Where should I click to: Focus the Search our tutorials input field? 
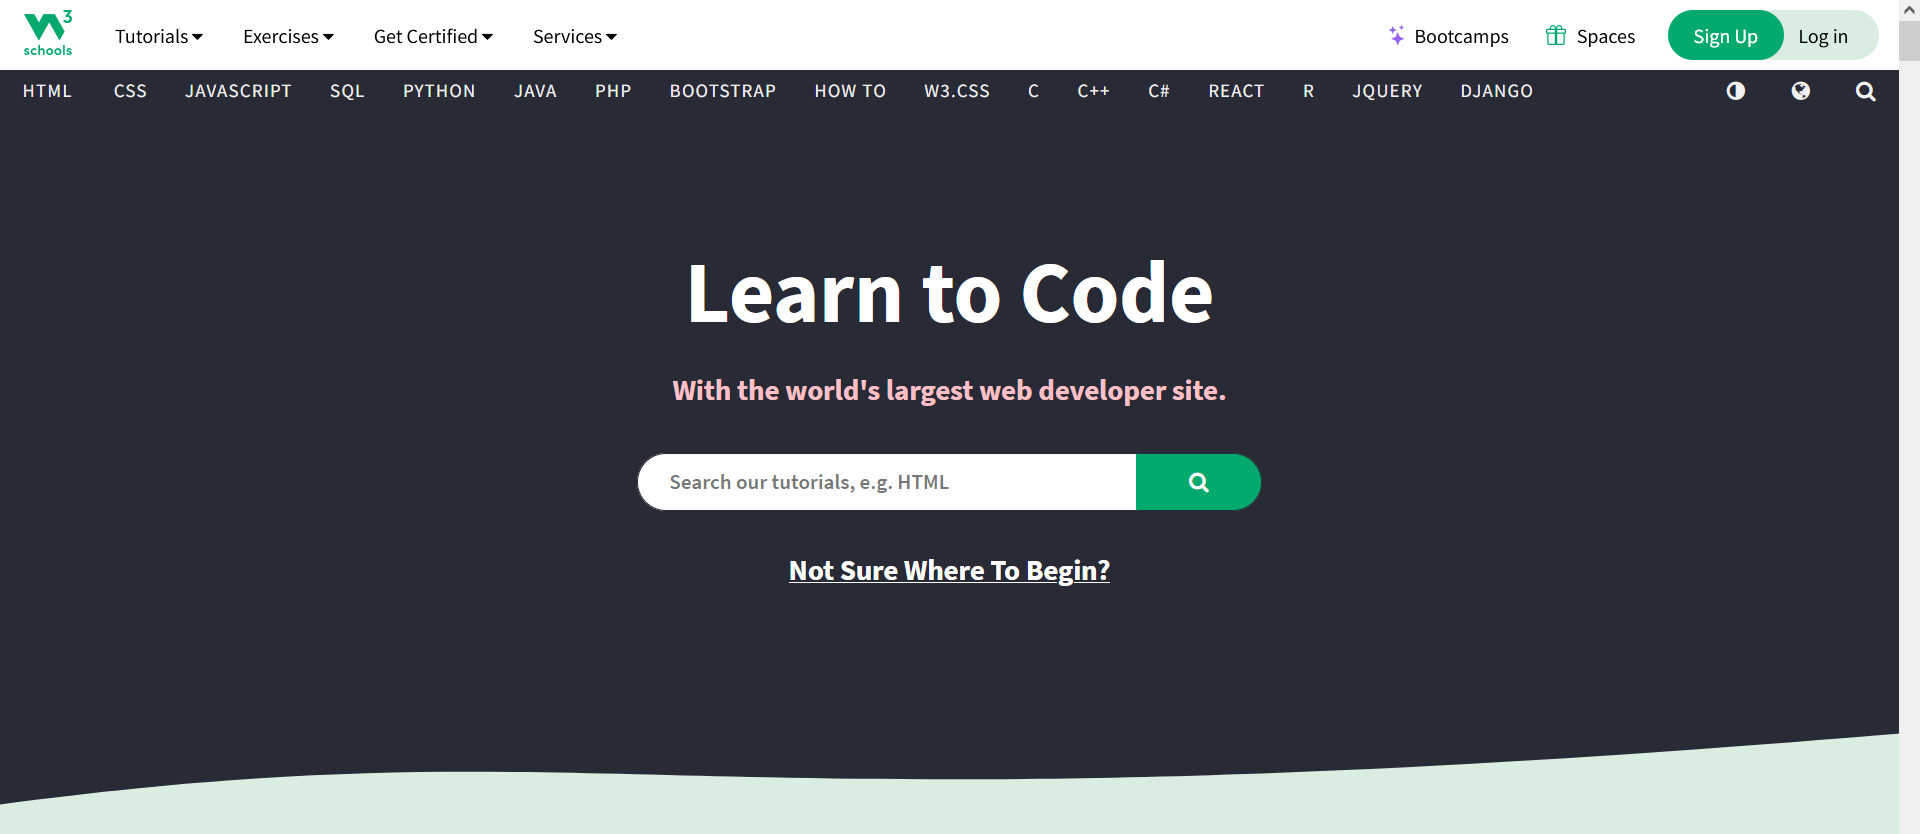pos(887,482)
